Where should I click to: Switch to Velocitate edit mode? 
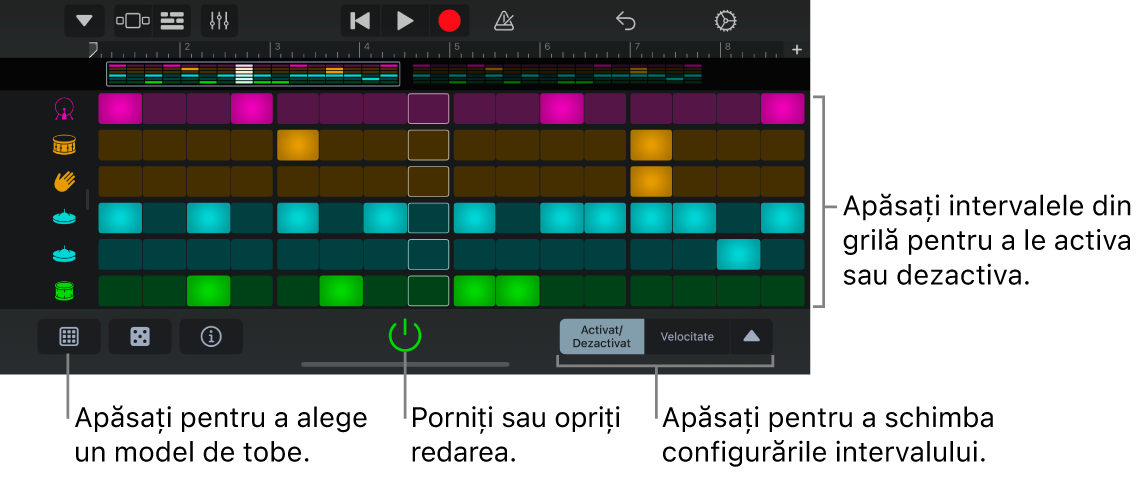tap(687, 337)
